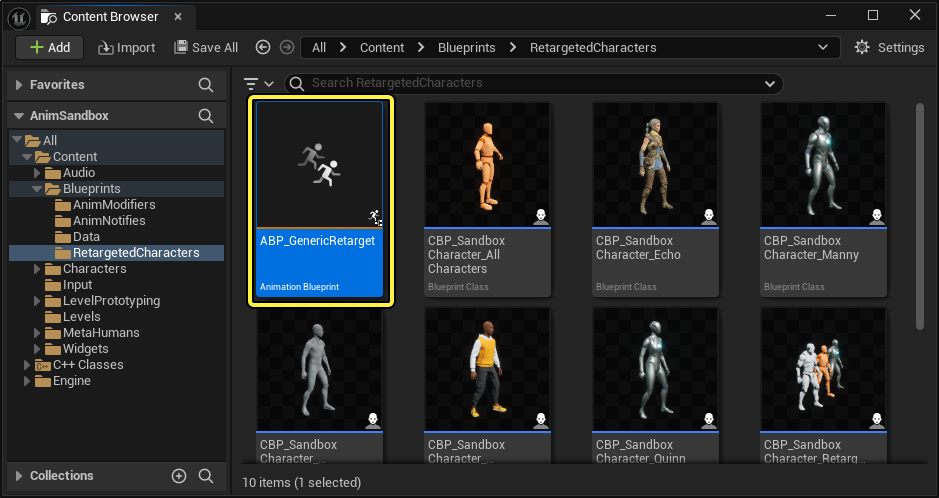Open breadcrumb chevron after Blueprints
The image size is (939, 498).
pyautogui.click(x=513, y=47)
